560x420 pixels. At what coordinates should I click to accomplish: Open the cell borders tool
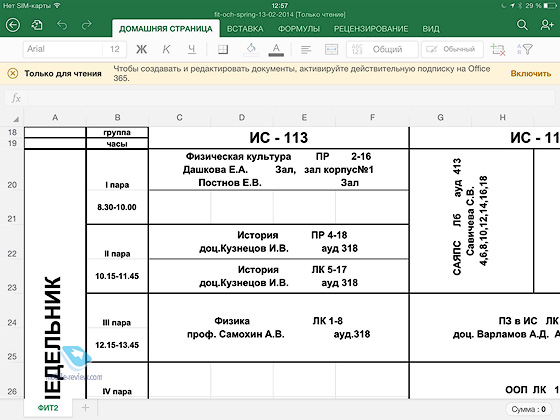(223, 49)
